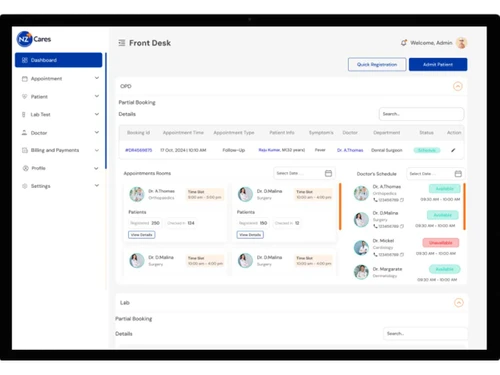Click Doctor's Schedule Select Date field
Viewport: 500px width, 375px height.
pyautogui.click(x=435, y=174)
